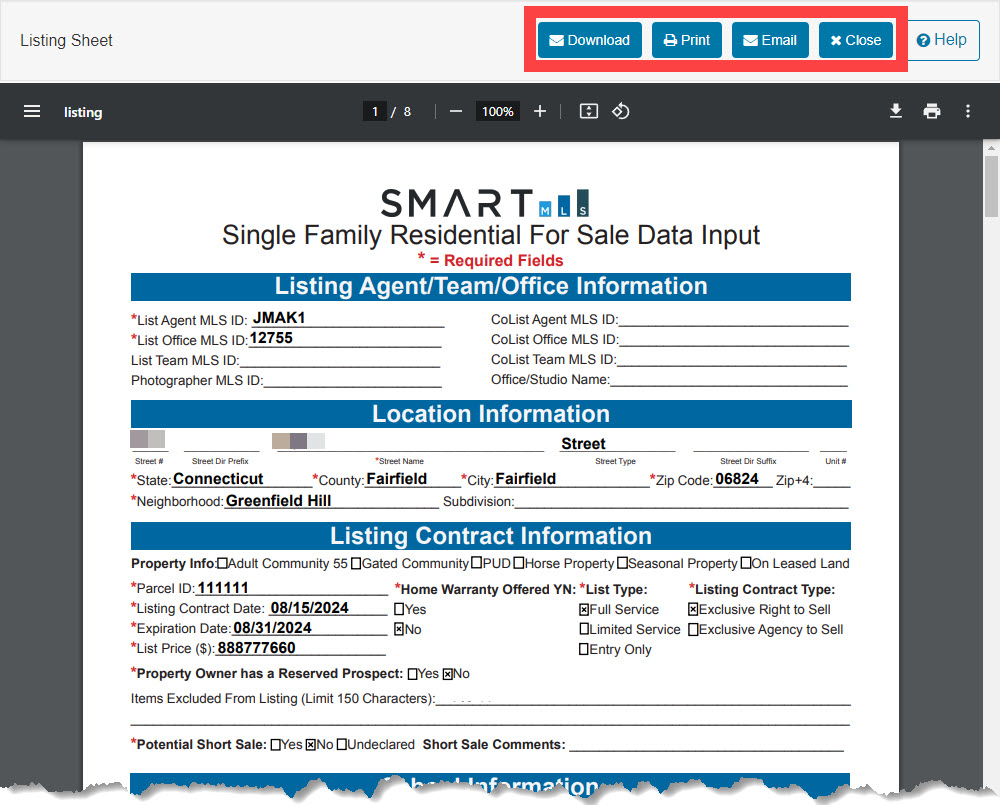Toggle Home Warranty No checkbox
Viewport: 1000px width, 805px height.
coord(399,630)
